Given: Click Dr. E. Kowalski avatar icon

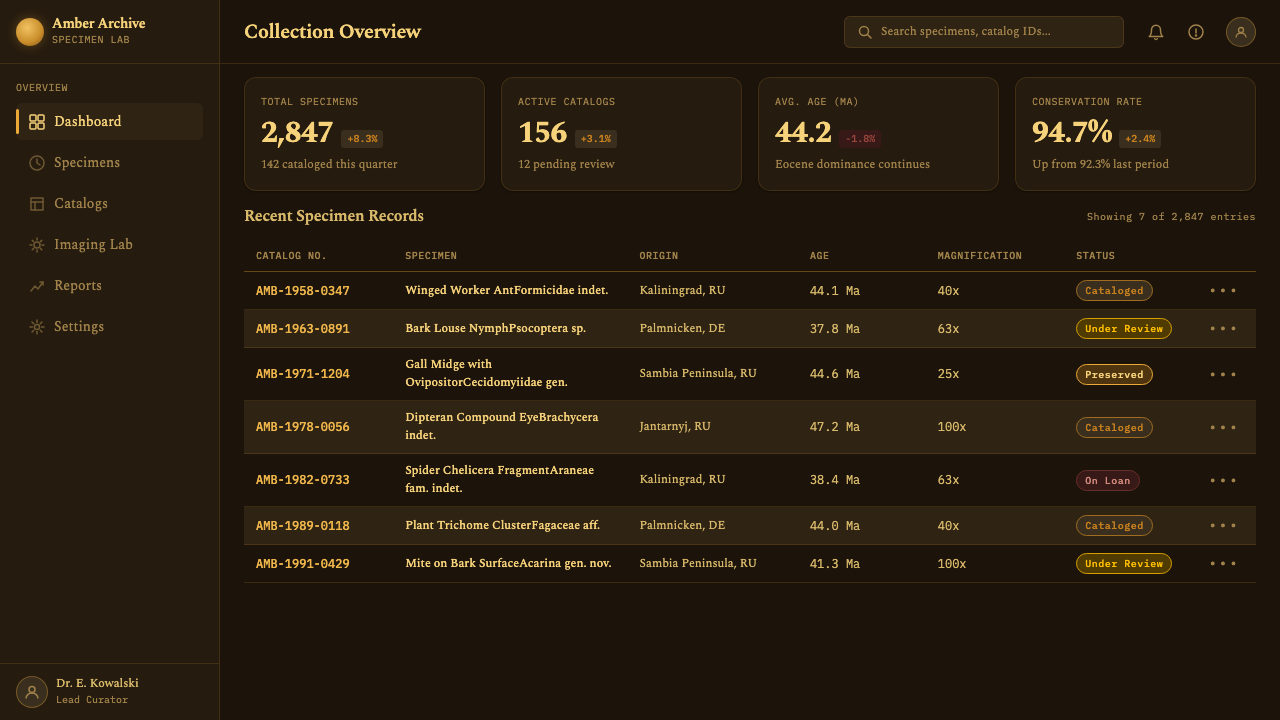Looking at the screenshot, I should click(32, 692).
